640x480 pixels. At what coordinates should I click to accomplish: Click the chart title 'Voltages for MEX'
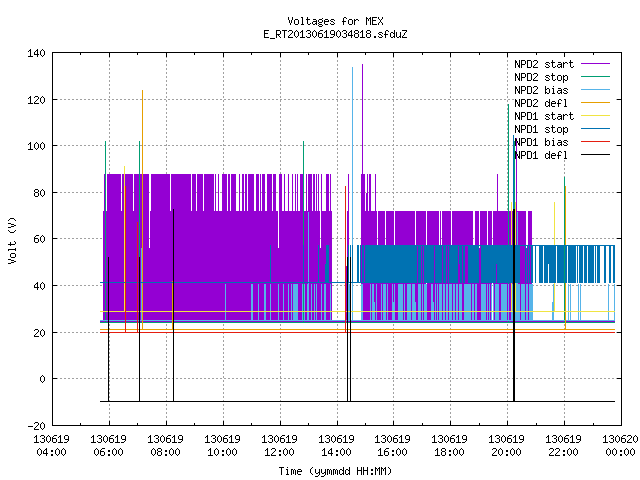tap(335, 21)
